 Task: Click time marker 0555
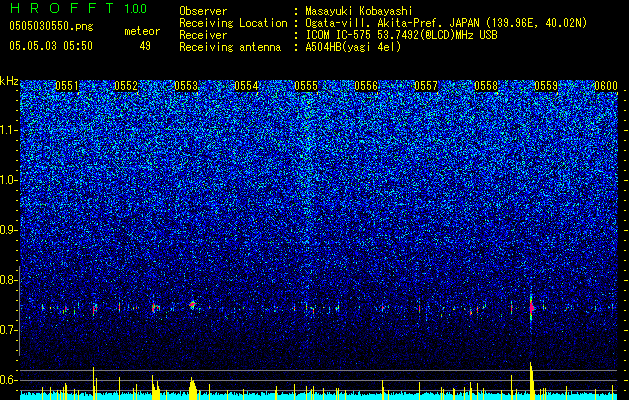(306, 86)
